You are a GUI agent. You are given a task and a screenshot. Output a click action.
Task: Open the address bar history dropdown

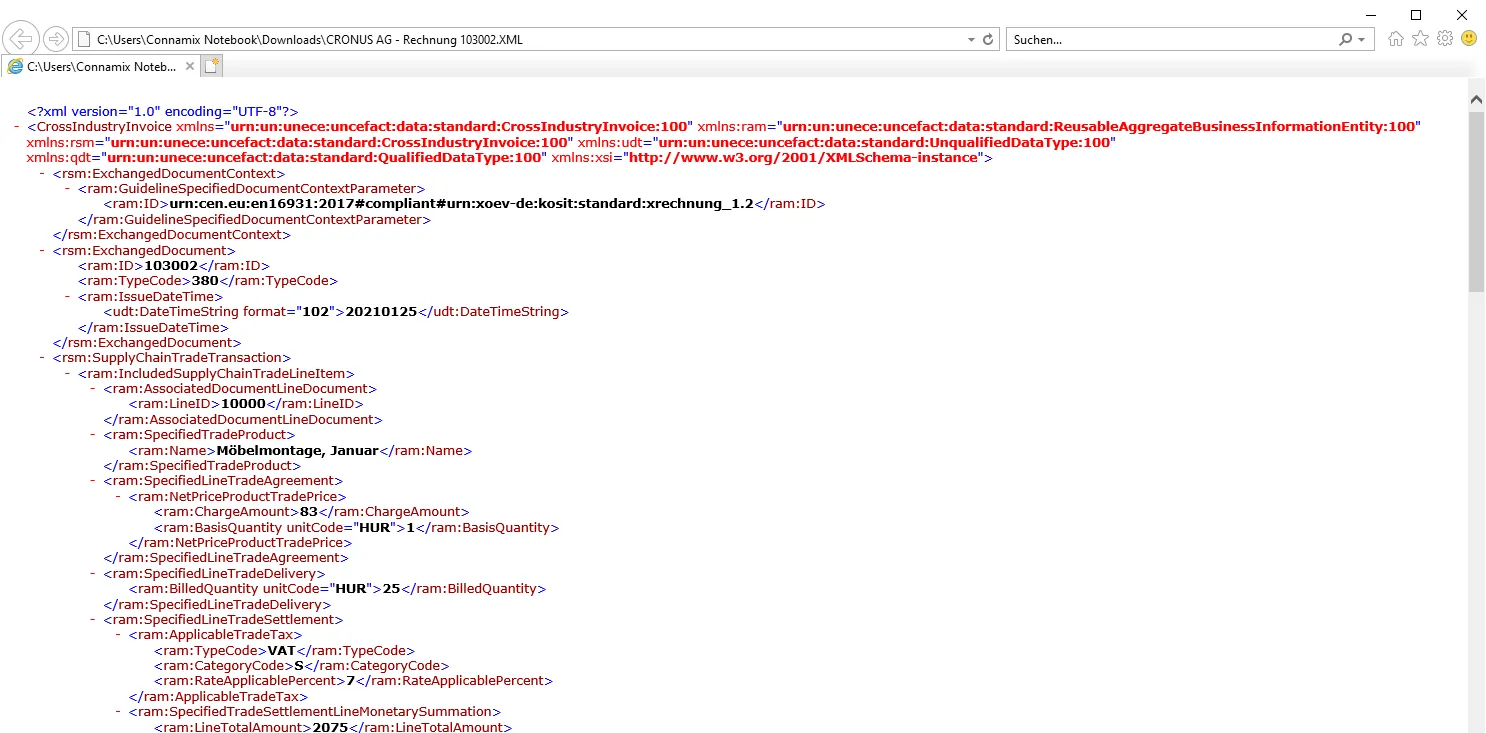click(x=971, y=40)
